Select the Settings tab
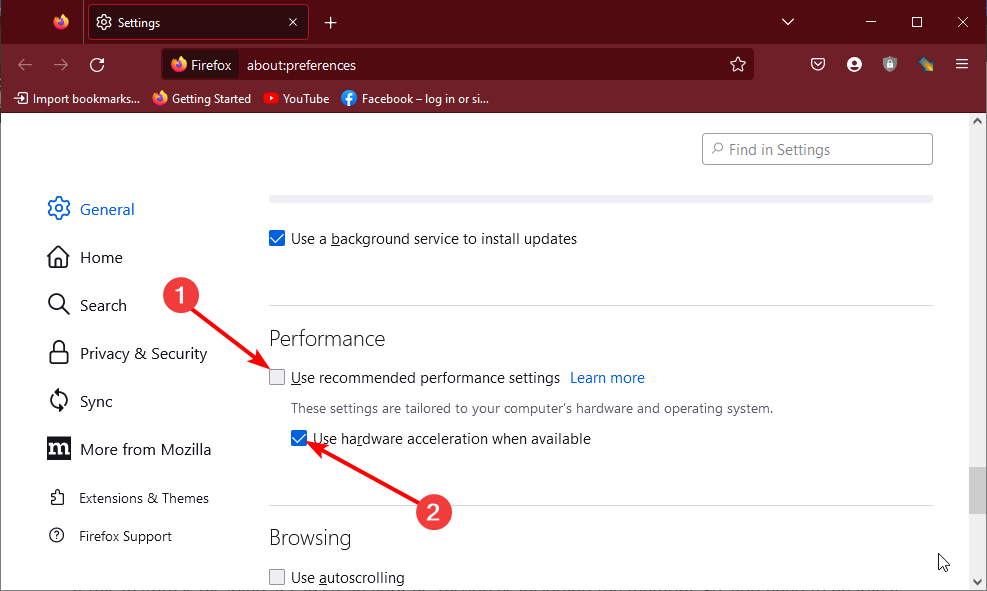The image size is (987, 591). [198, 22]
